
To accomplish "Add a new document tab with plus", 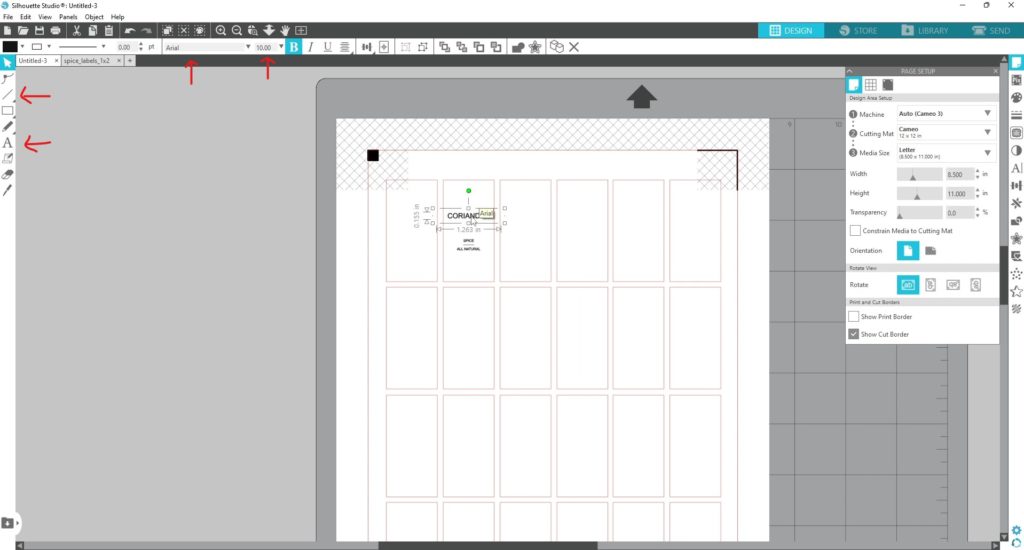I will tap(130, 61).
